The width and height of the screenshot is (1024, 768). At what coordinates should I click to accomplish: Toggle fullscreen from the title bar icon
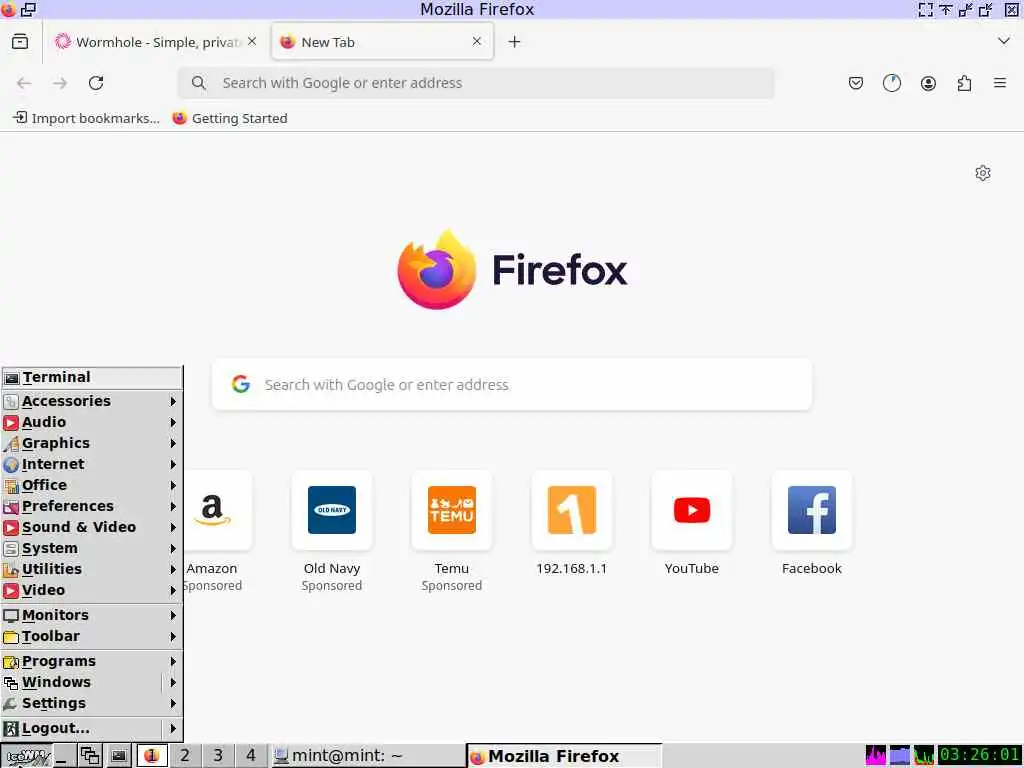click(926, 9)
